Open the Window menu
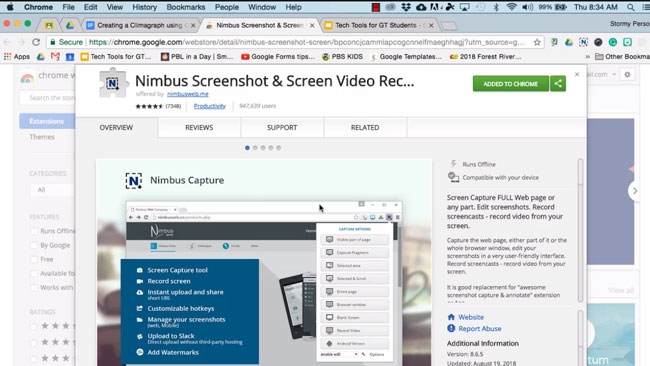Viewport: 650px width, 366px height. click(262, 7)
